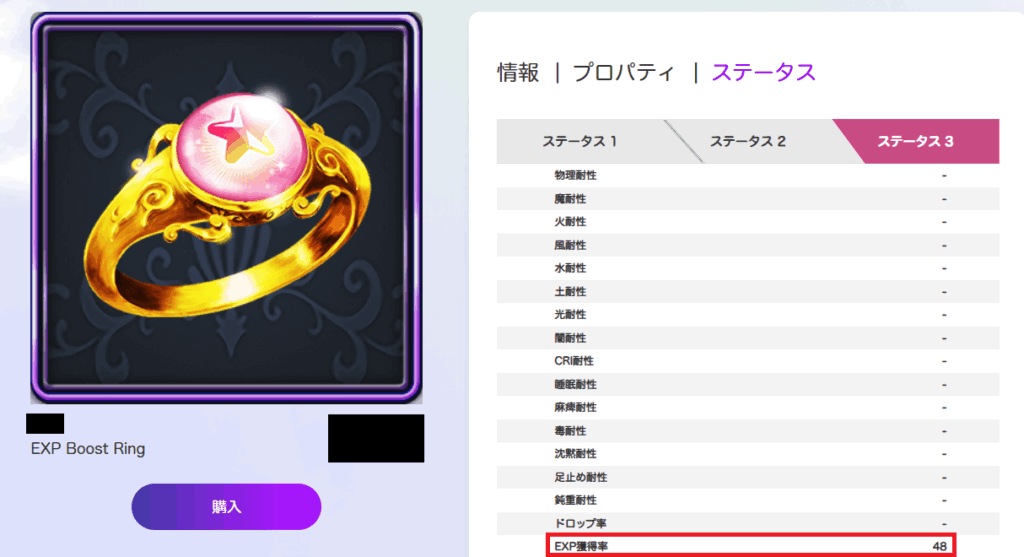1024x557 pixels.
Task: Click the 物理耐性 stat row
Action: [x=748, y=175]
